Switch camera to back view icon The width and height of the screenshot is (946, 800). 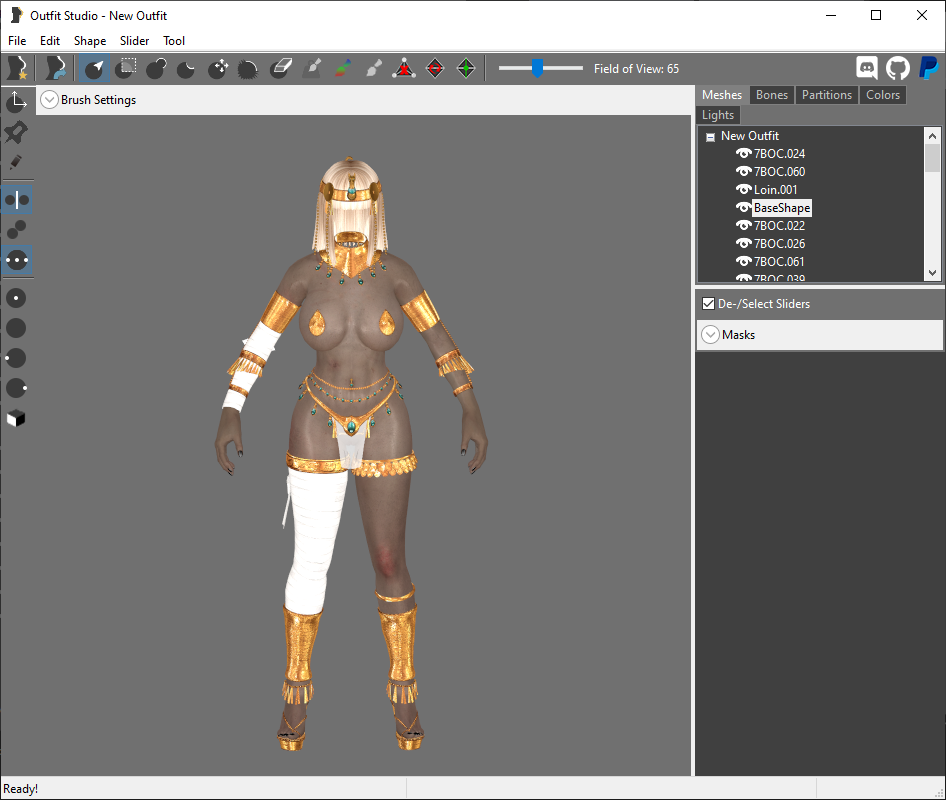16,328
